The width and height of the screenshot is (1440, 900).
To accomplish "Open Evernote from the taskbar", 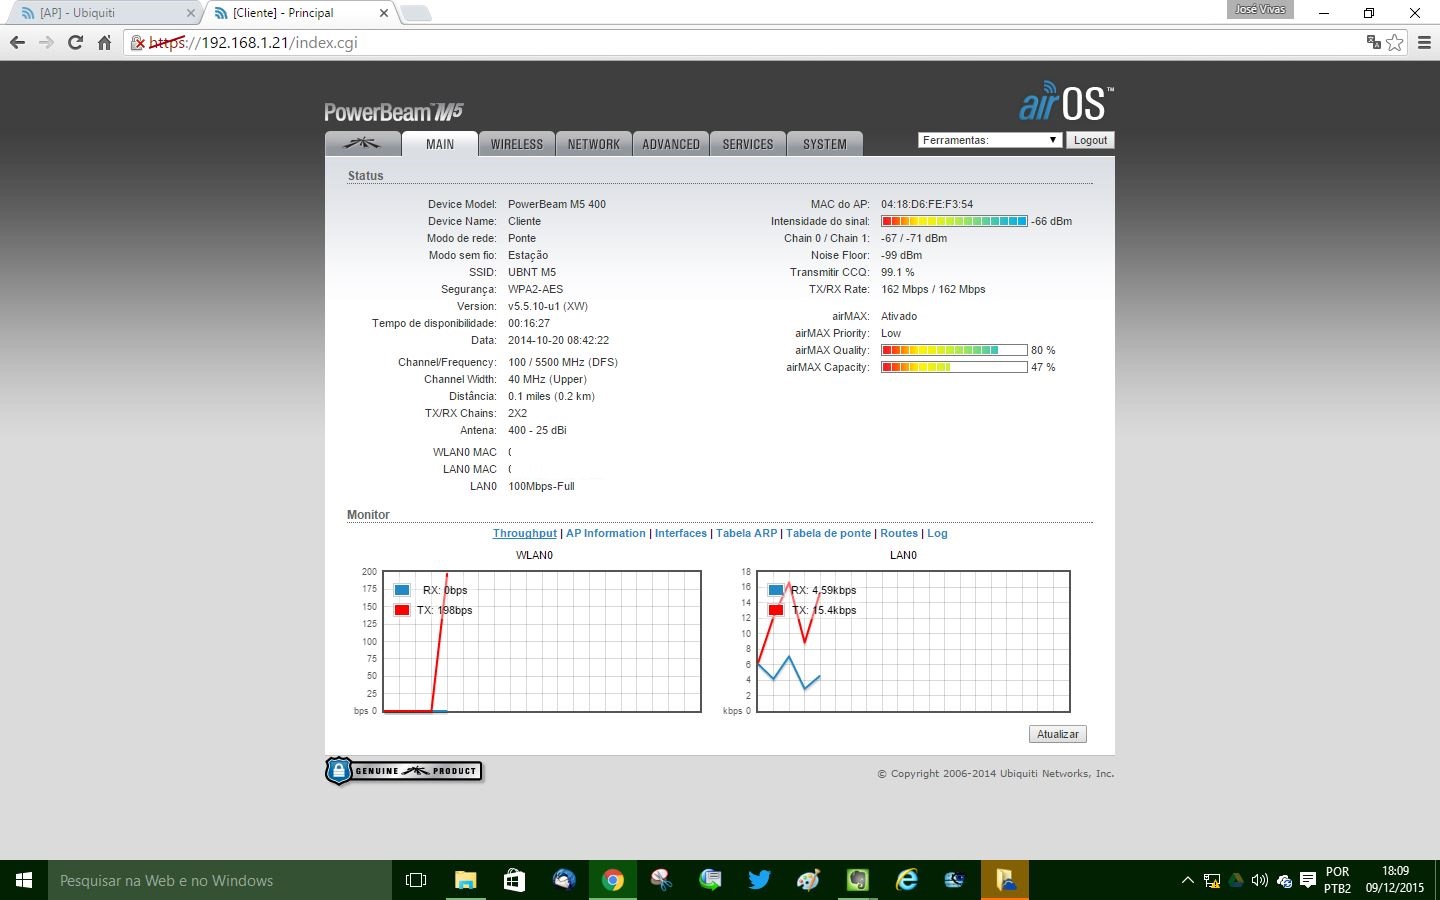I will pos(858,880).
